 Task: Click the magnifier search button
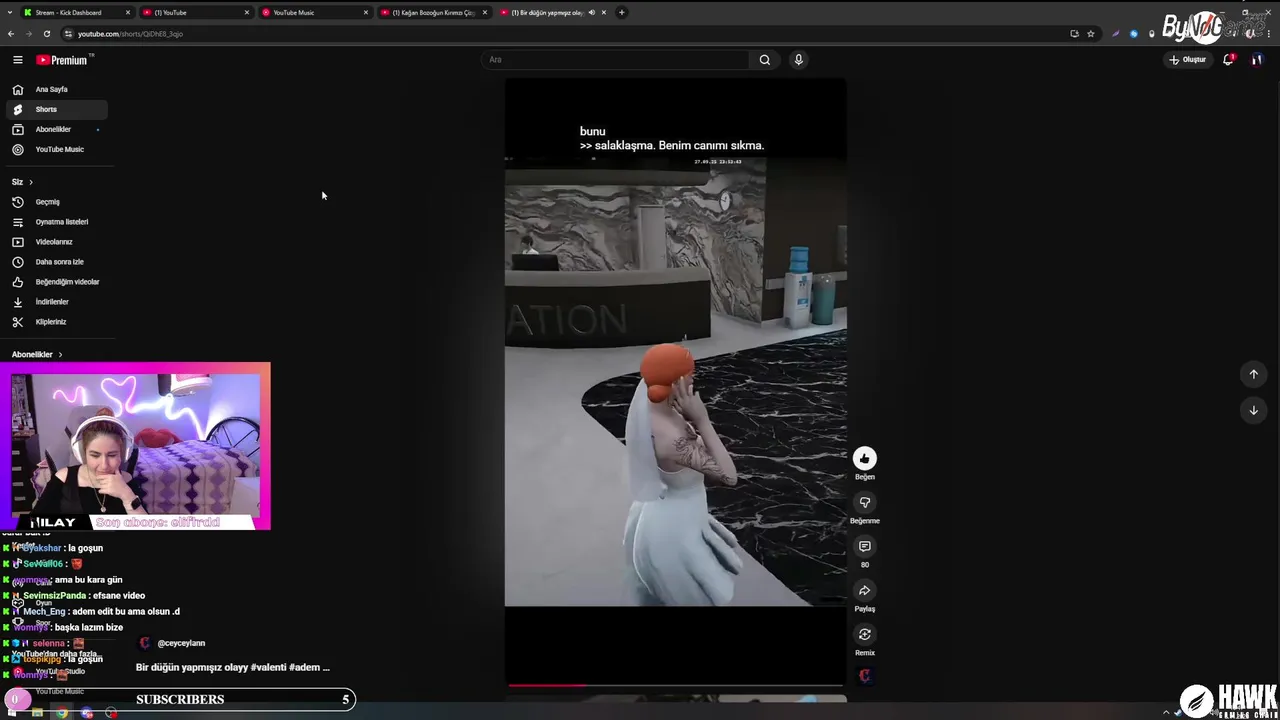765,60
